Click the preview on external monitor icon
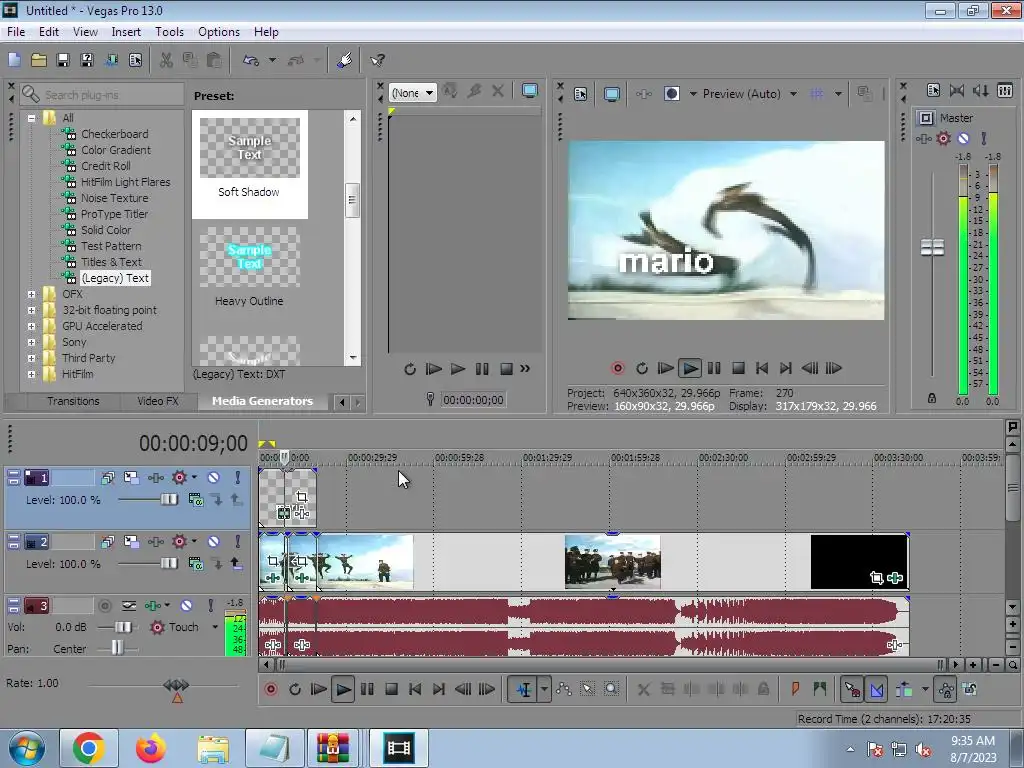The image size is (1024, 768). click(x=611, y=94)
